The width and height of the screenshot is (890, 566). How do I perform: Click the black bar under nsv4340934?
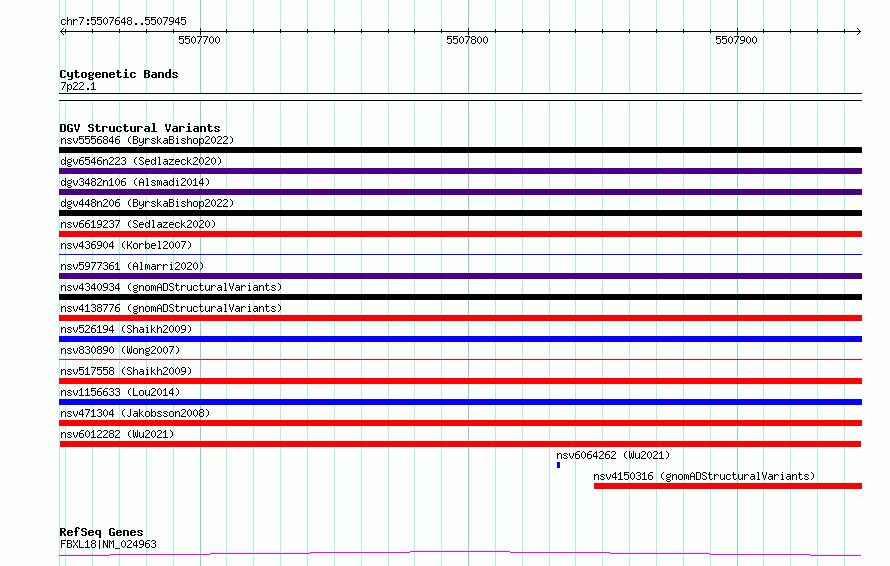pos(460,297)
